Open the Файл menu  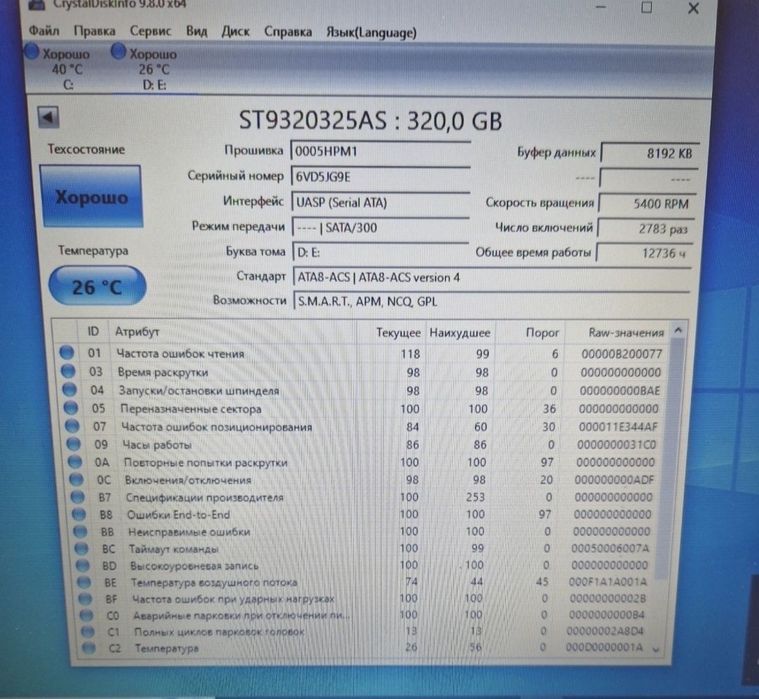click(x=44, y=31)
